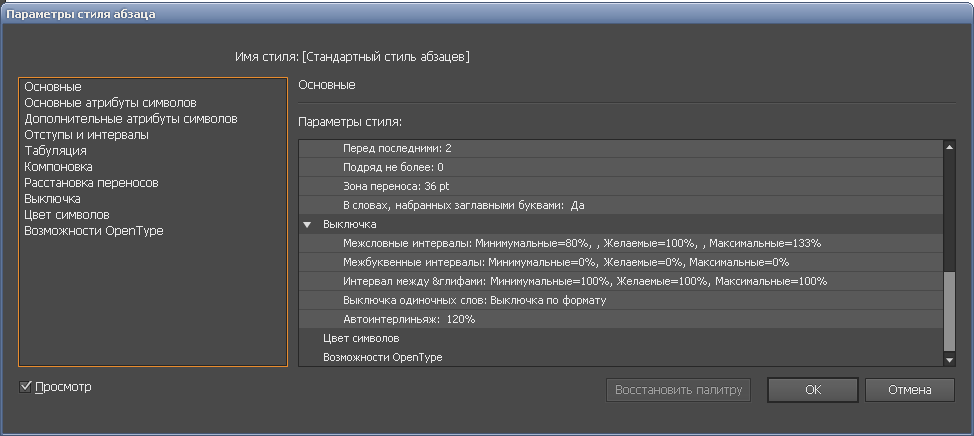Select Основные in the category list
The height and width of the screenshot is (436, 974).
click(53, 87)
